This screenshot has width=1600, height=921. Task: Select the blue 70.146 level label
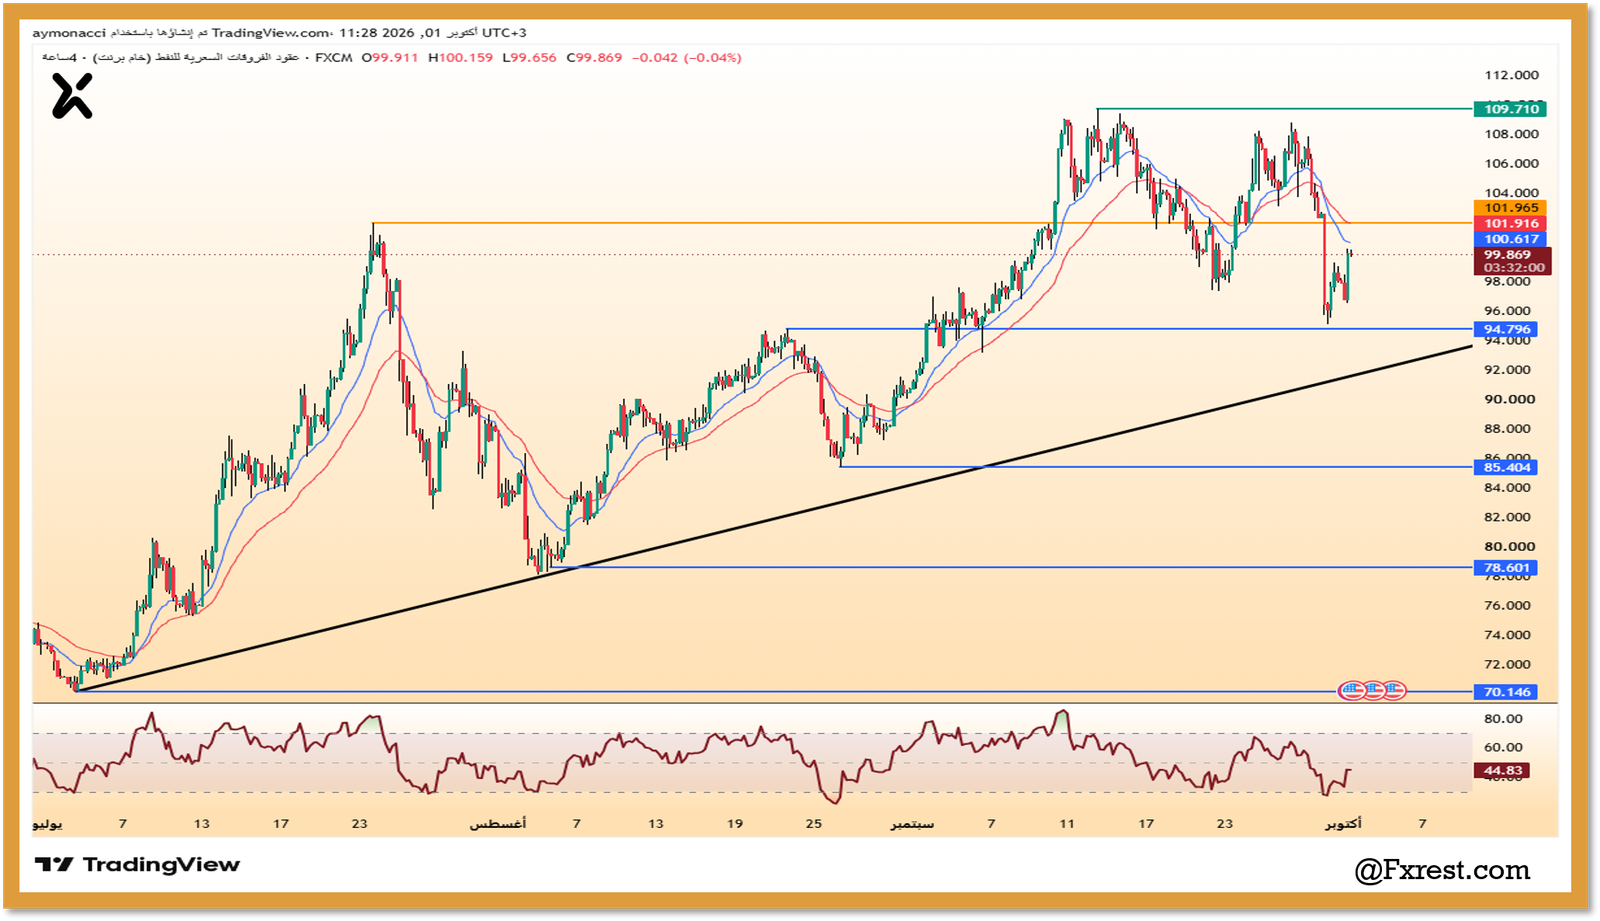(1506, 692)
